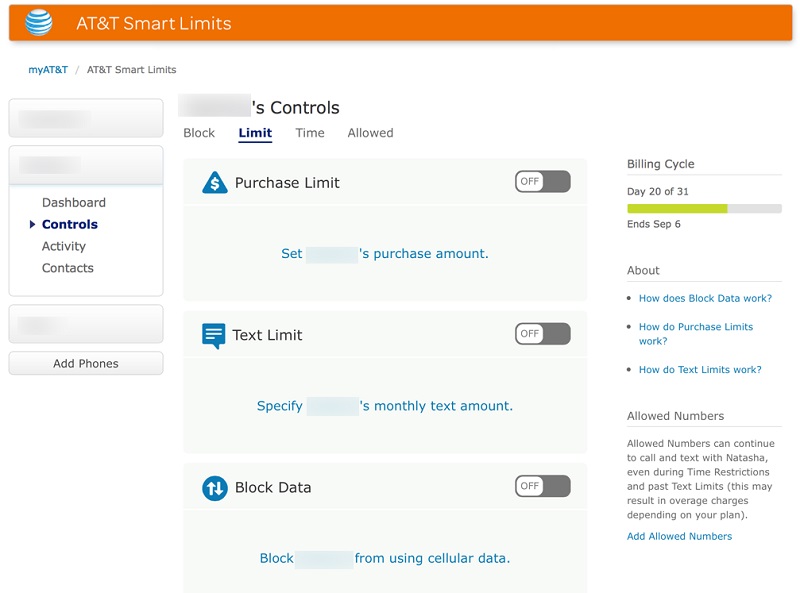
Task: Click the AT&T globe logo
Action: [x=39, y=23]
